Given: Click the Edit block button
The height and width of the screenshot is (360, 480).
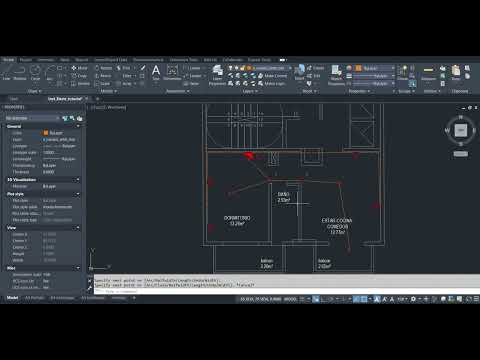Looking at the screenshot, I should click(313, 76).
